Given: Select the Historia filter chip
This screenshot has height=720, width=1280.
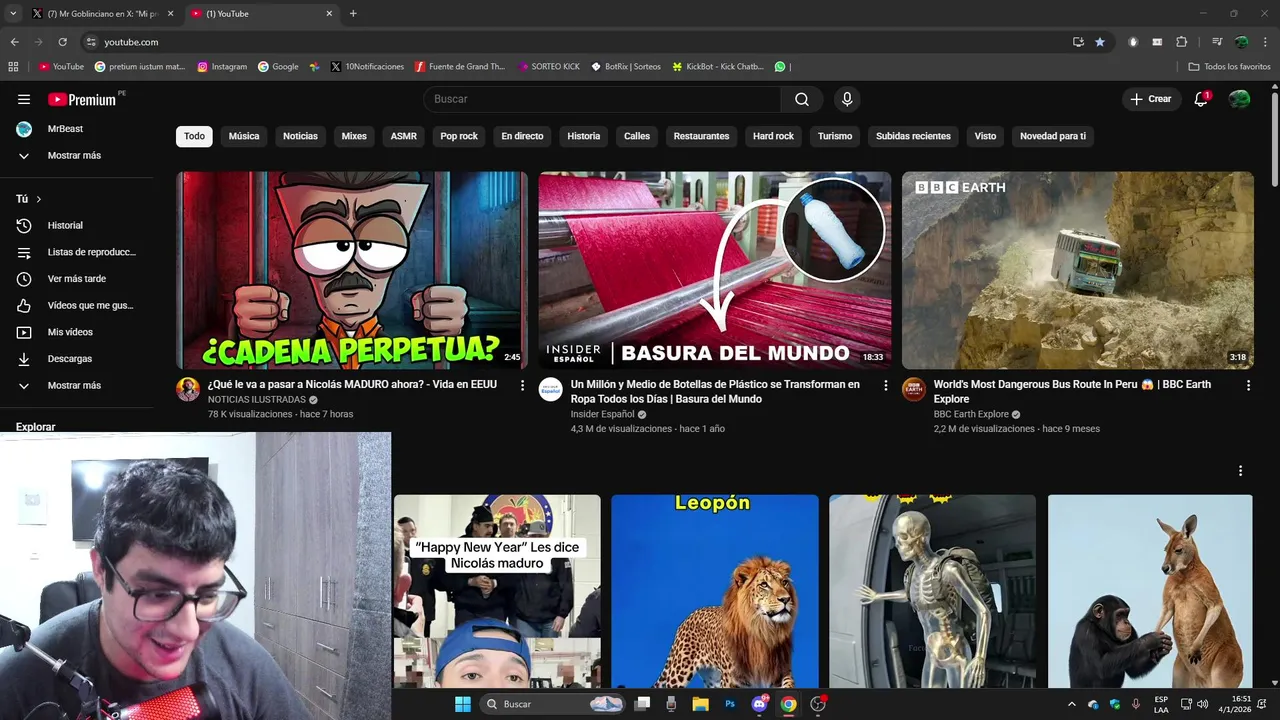Looking at the screenshot, I should [584, 136].
